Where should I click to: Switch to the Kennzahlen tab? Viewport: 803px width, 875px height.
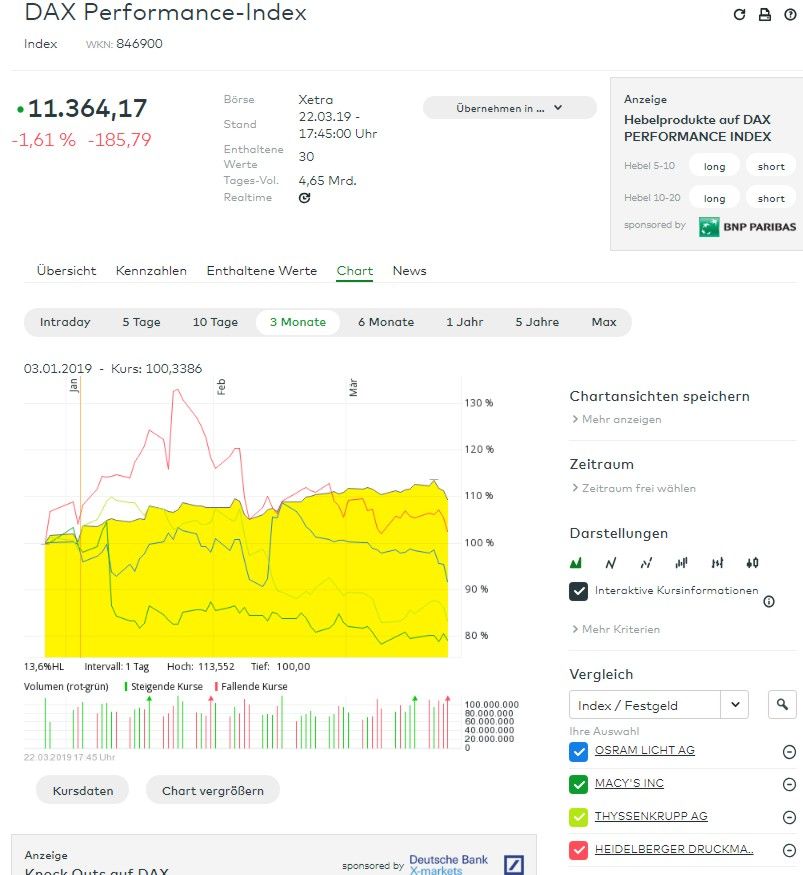pyautogui.click(x=151, y=271)
